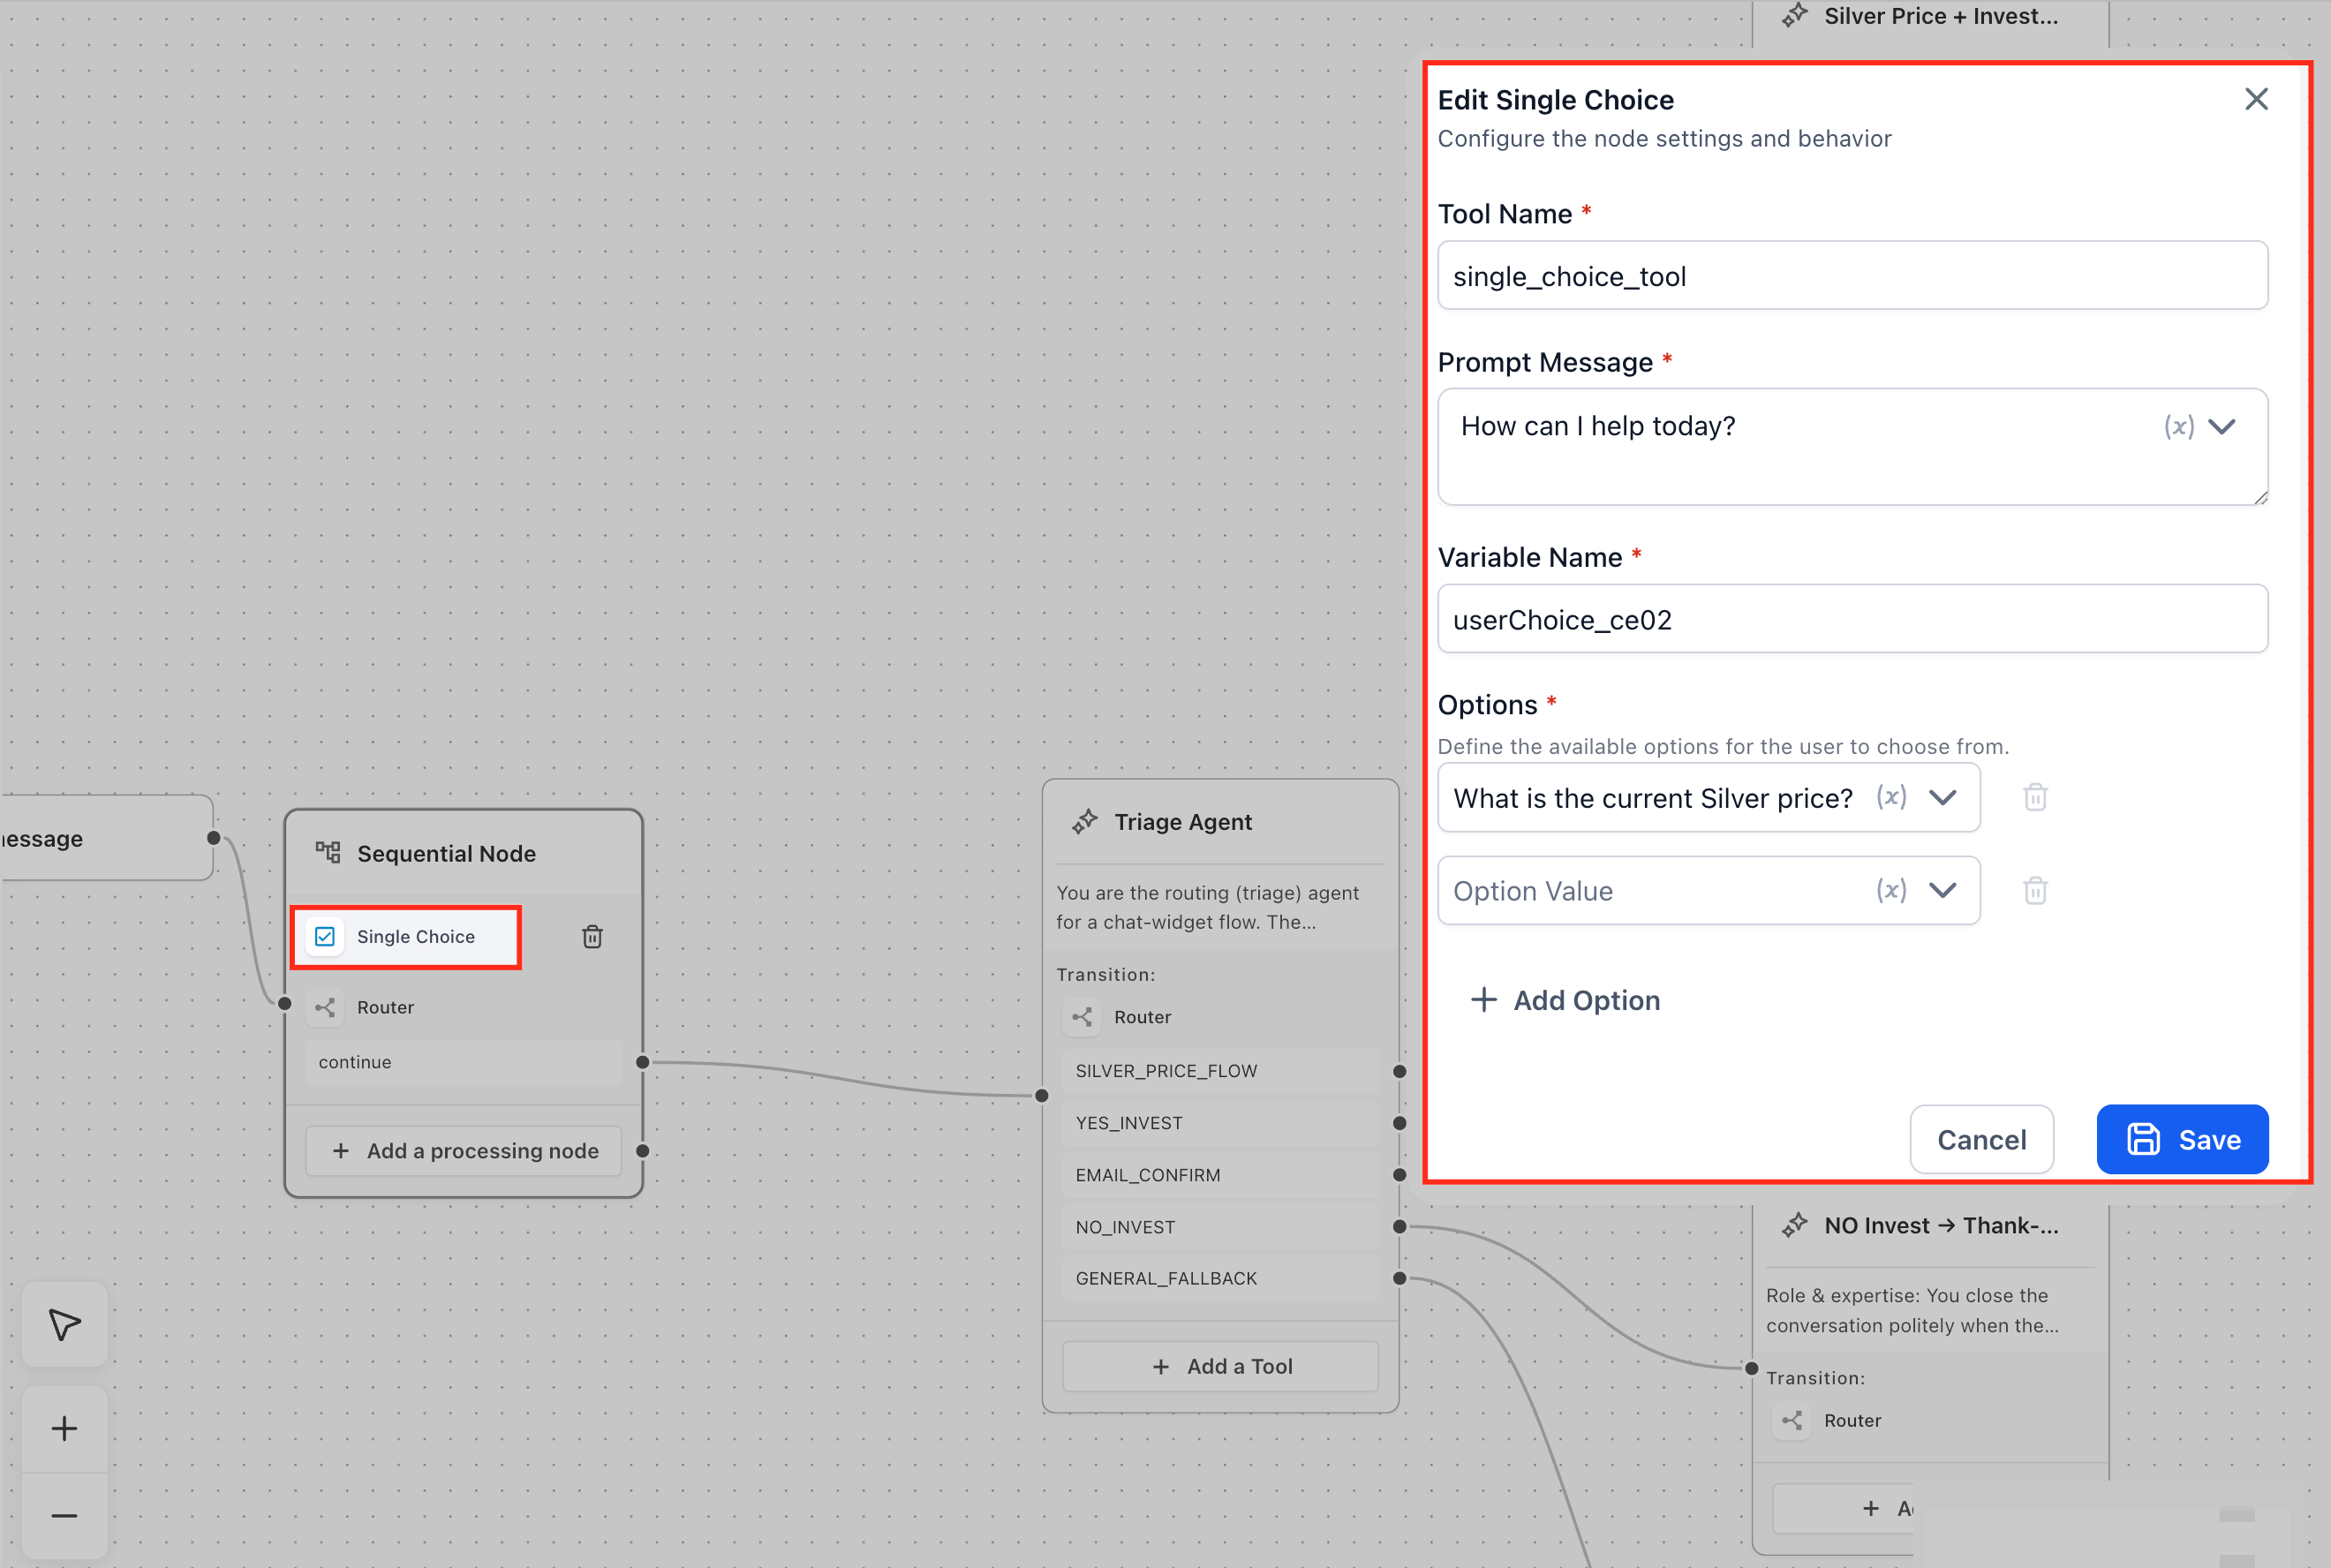Close the Edit Single Choice panel

[x=2255, y=99]
